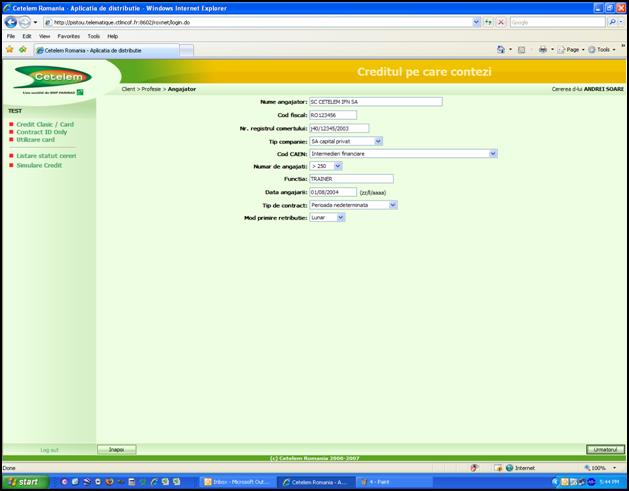Click the Urmatorul button
This screenshot has width=629, height=491.
605,450
